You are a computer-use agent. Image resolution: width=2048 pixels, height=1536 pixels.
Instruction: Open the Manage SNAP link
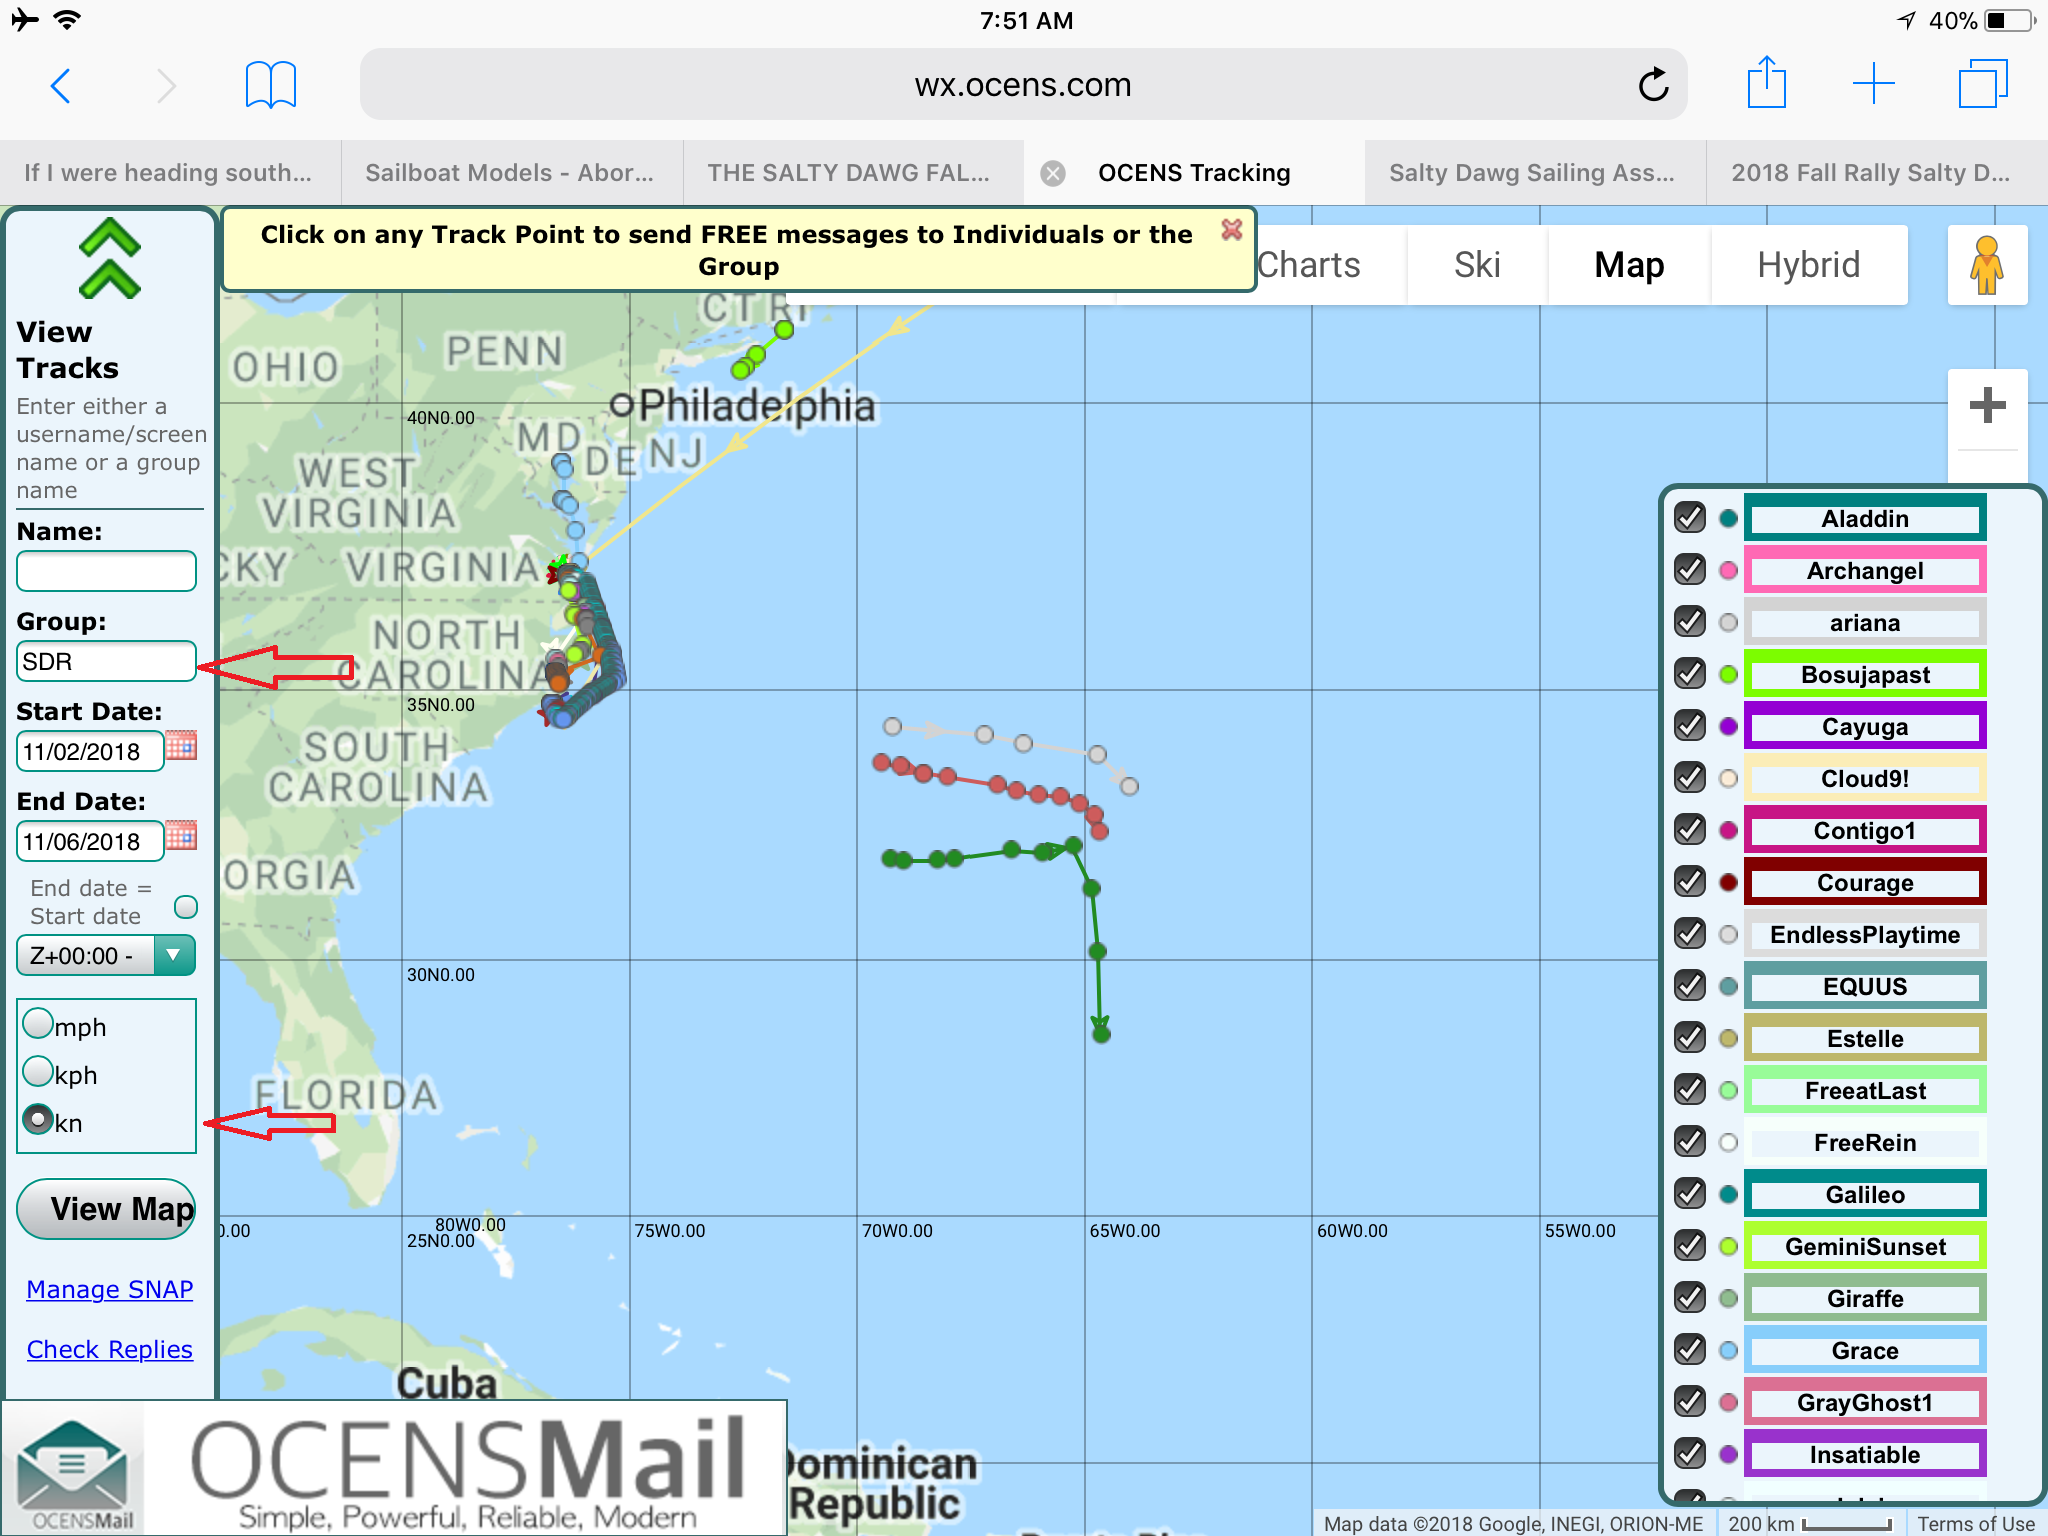point(109,1289)
